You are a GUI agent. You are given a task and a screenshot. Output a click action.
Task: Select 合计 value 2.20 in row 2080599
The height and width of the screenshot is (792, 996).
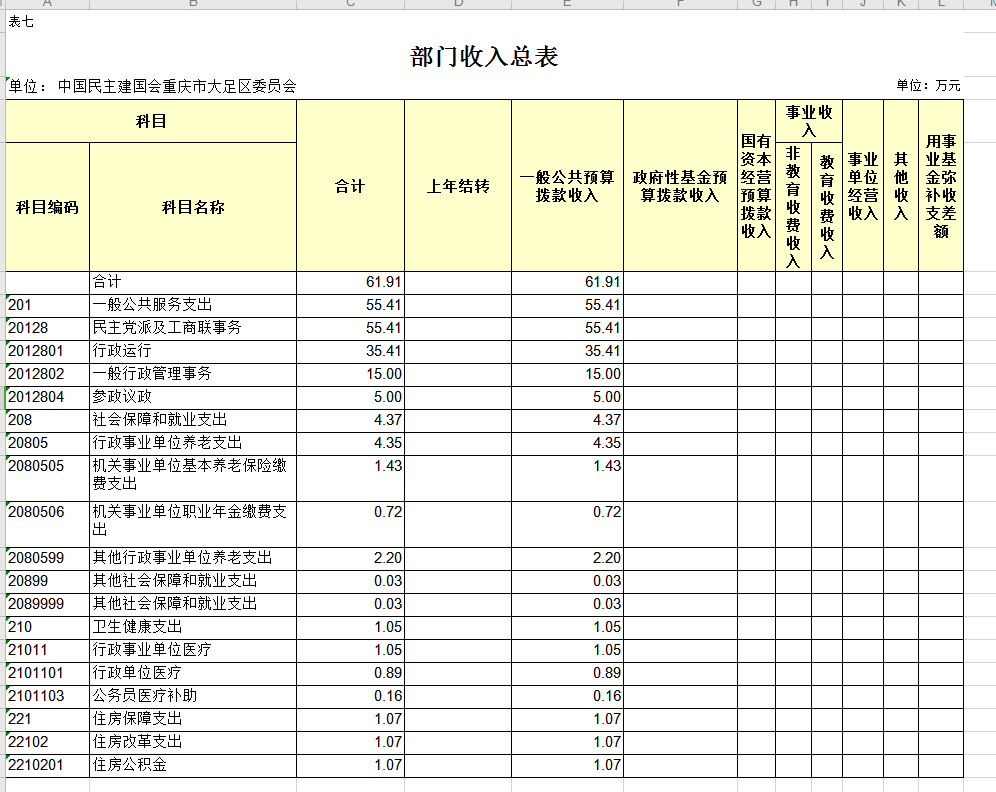click(x=351, y=558)
